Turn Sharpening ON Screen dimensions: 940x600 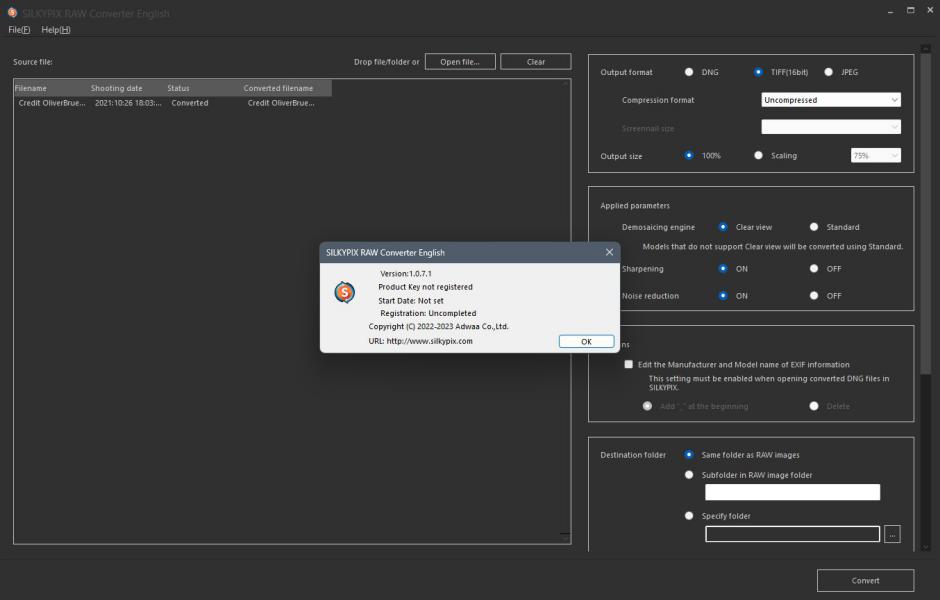pos(723,269)
